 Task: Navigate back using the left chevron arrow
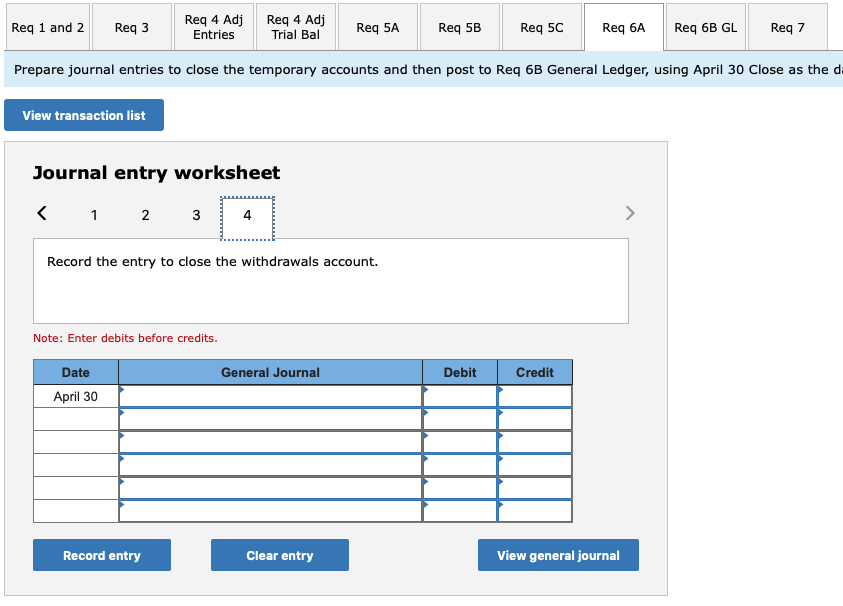[x=41, y=213]
